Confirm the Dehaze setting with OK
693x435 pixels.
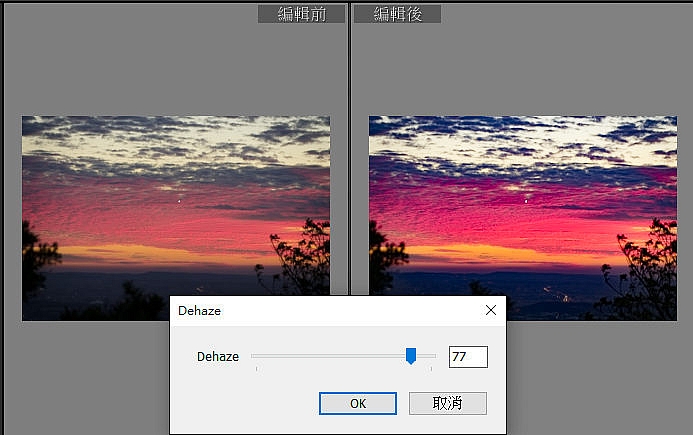coord(358,403)
